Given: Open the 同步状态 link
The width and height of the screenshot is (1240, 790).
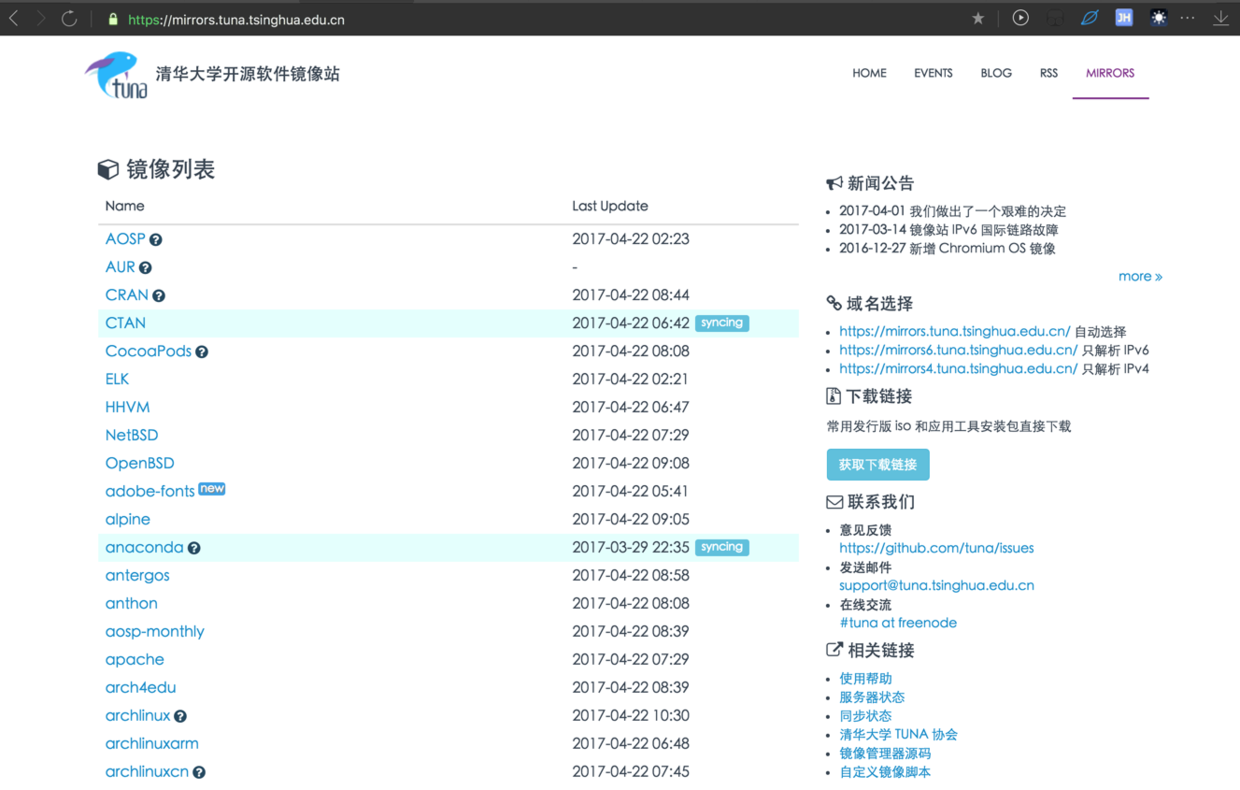Looking at the screenshot, I should tap(865, 716).
